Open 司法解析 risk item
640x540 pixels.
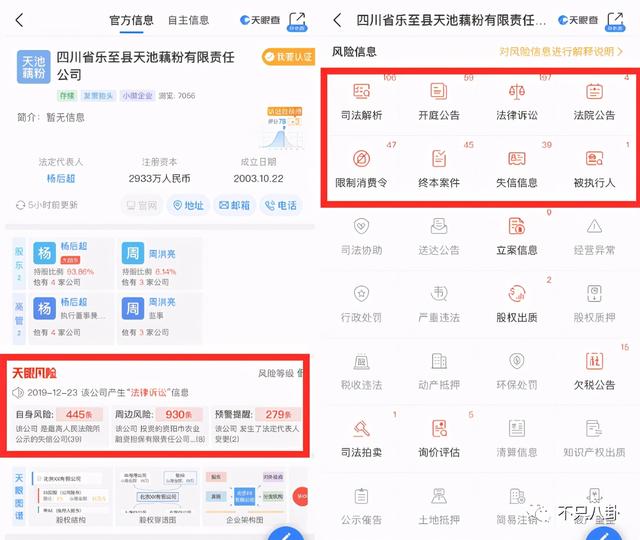[362, 102]
